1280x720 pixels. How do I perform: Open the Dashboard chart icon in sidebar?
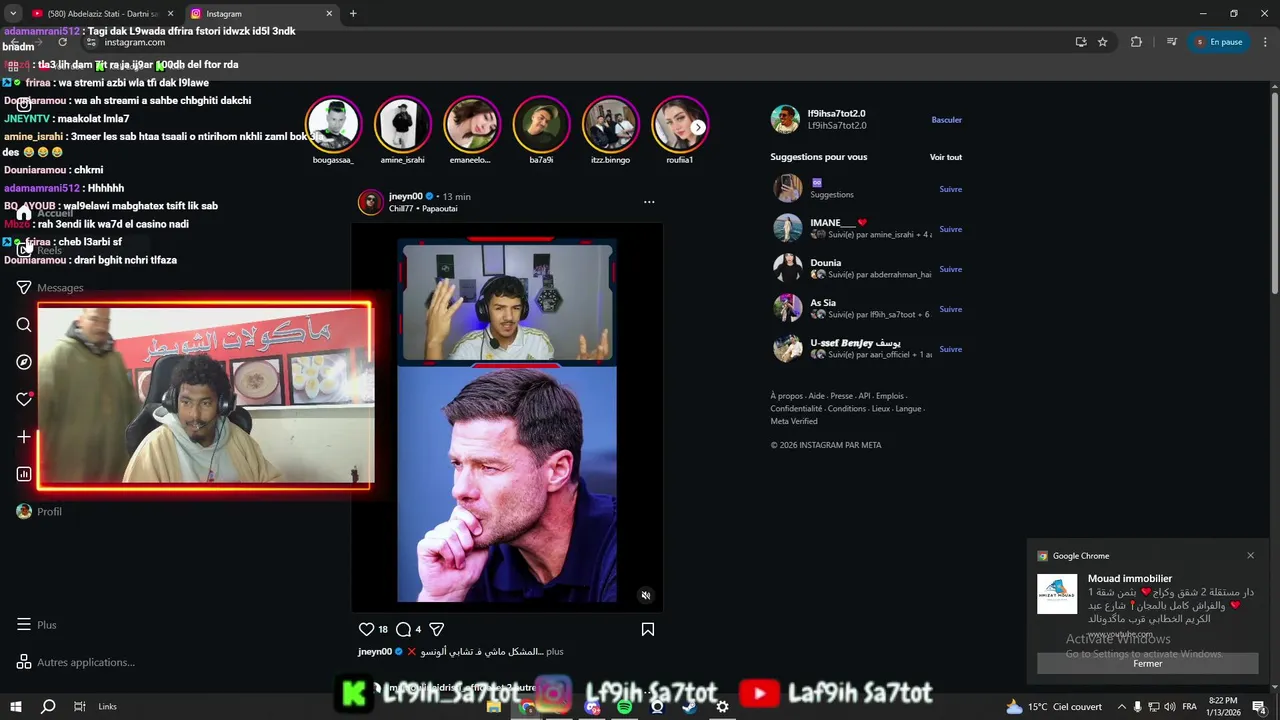tap(24, 474)
